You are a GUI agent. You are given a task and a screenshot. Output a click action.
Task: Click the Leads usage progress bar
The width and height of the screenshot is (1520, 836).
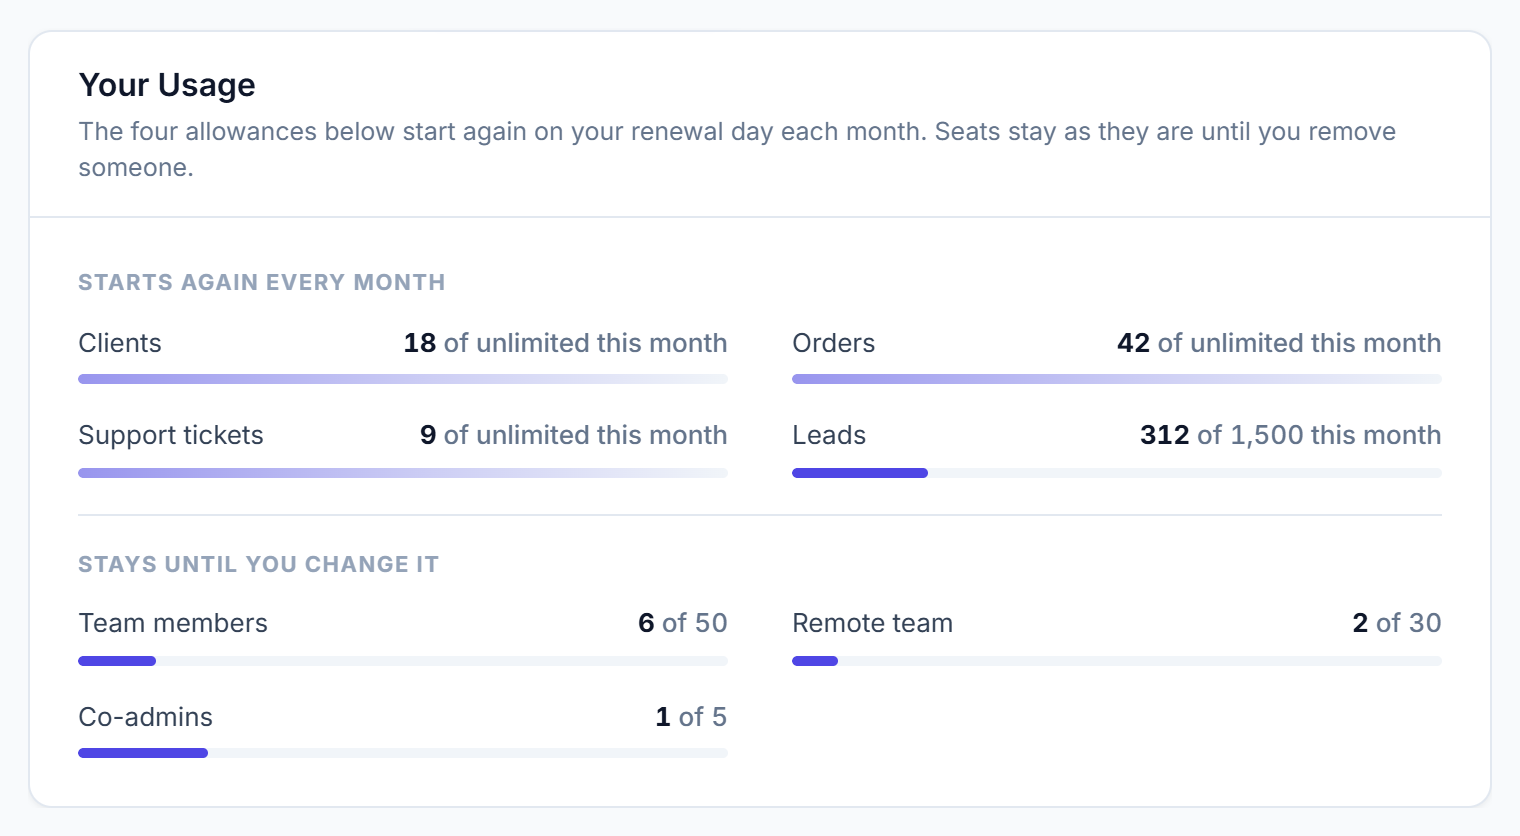pyautogui.click(x=1117, y=473)
